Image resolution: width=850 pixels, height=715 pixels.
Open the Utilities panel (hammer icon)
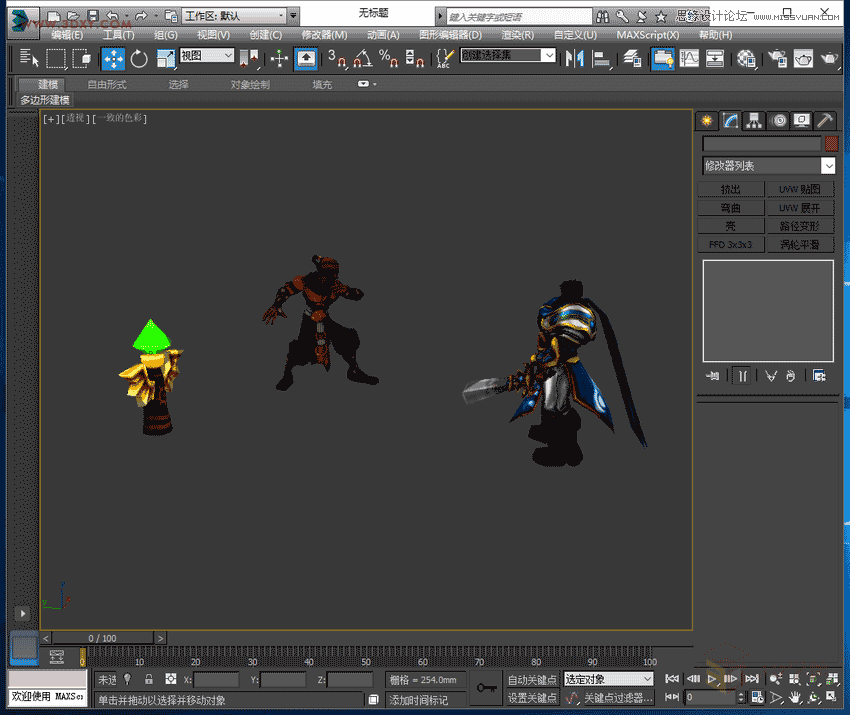click(x=825, y=121)
